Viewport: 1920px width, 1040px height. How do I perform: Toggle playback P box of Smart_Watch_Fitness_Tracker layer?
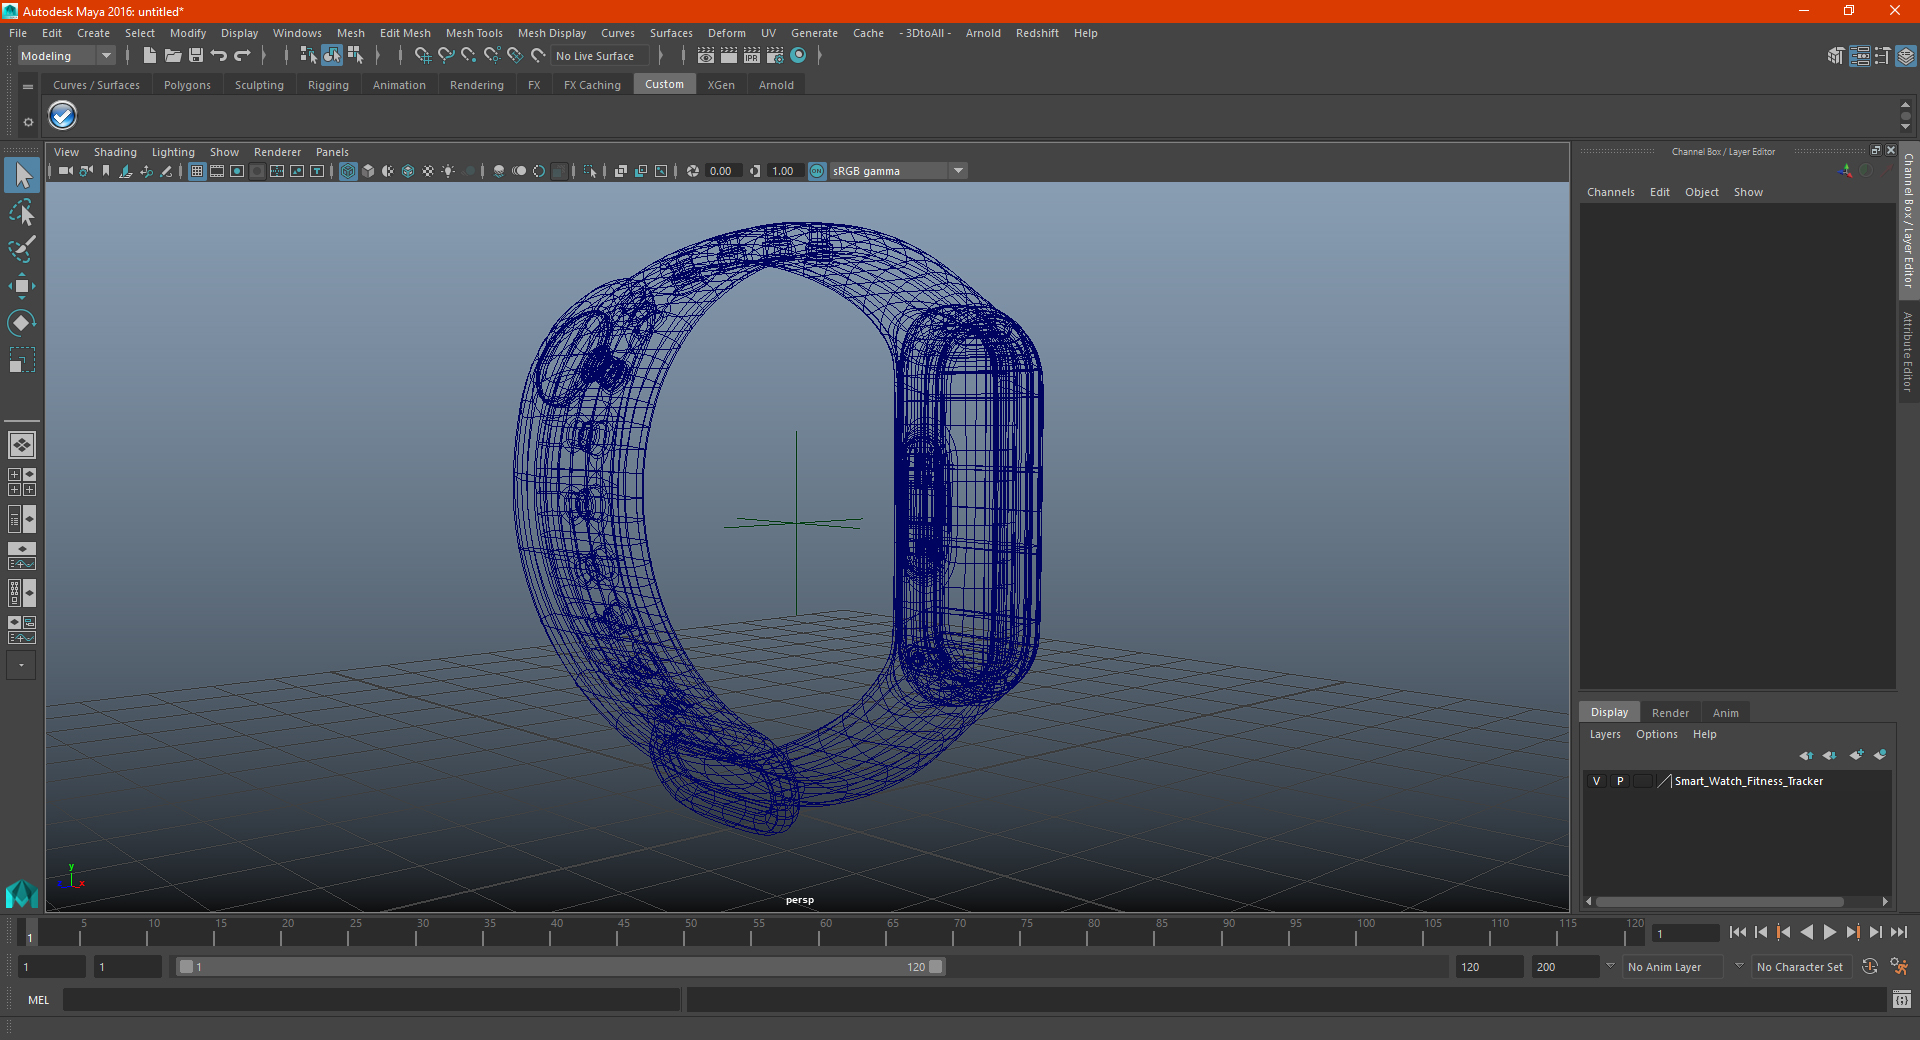(1620, 781)
